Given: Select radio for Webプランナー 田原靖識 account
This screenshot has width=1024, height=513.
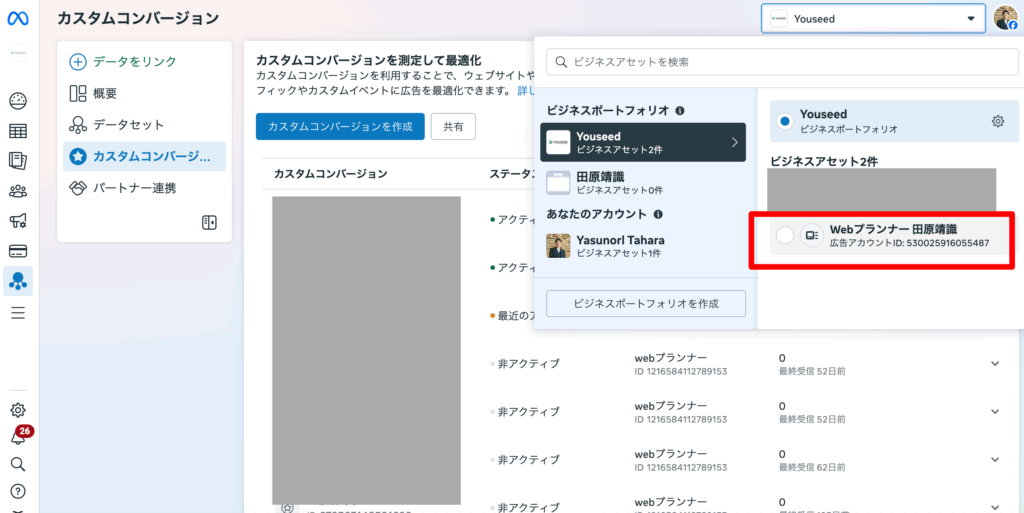Looking at the screenshot, I should pos(784,236).
